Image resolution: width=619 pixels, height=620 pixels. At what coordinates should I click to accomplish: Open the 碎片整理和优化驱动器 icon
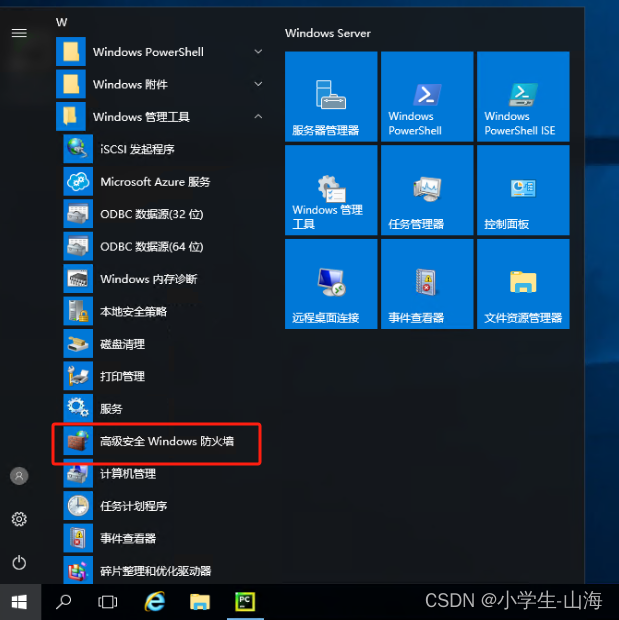[x=78, y=570]
